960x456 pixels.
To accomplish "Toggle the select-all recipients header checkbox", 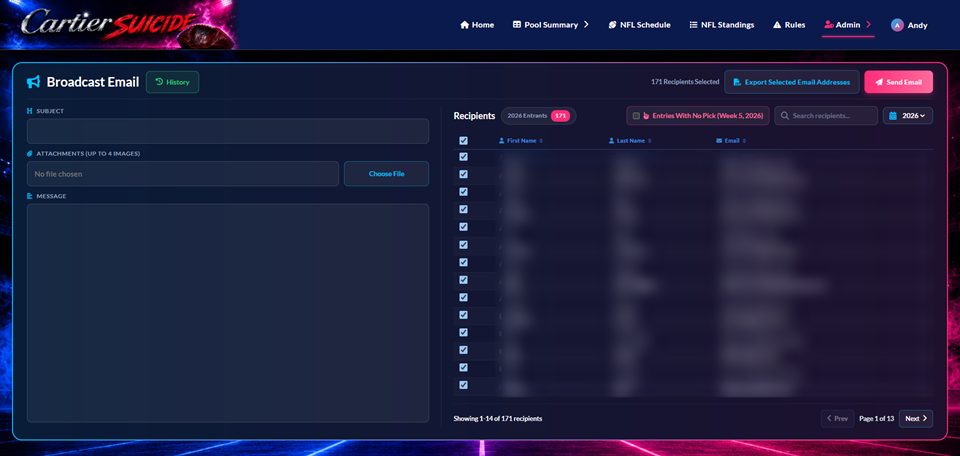I will (463, 141).
